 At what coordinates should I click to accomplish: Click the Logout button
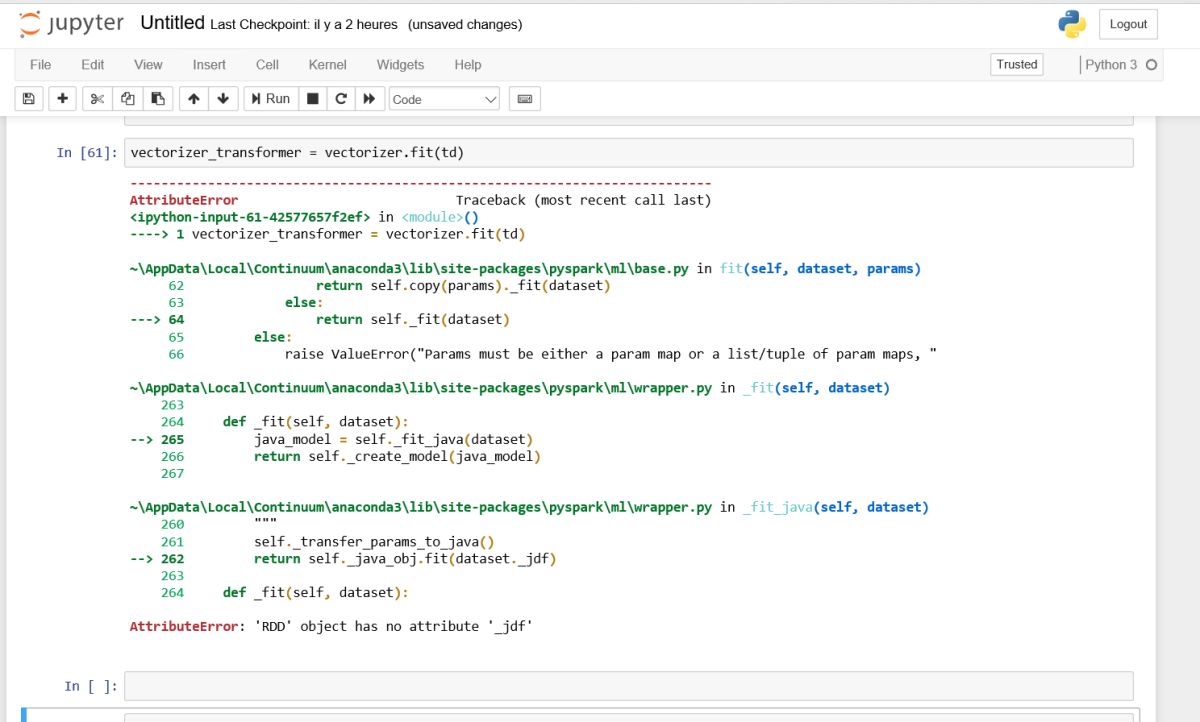click(1128, 24)
